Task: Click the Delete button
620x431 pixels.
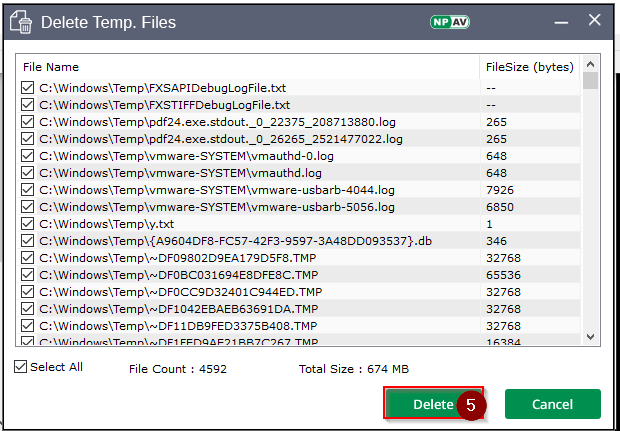Action: tap(433, 404)
